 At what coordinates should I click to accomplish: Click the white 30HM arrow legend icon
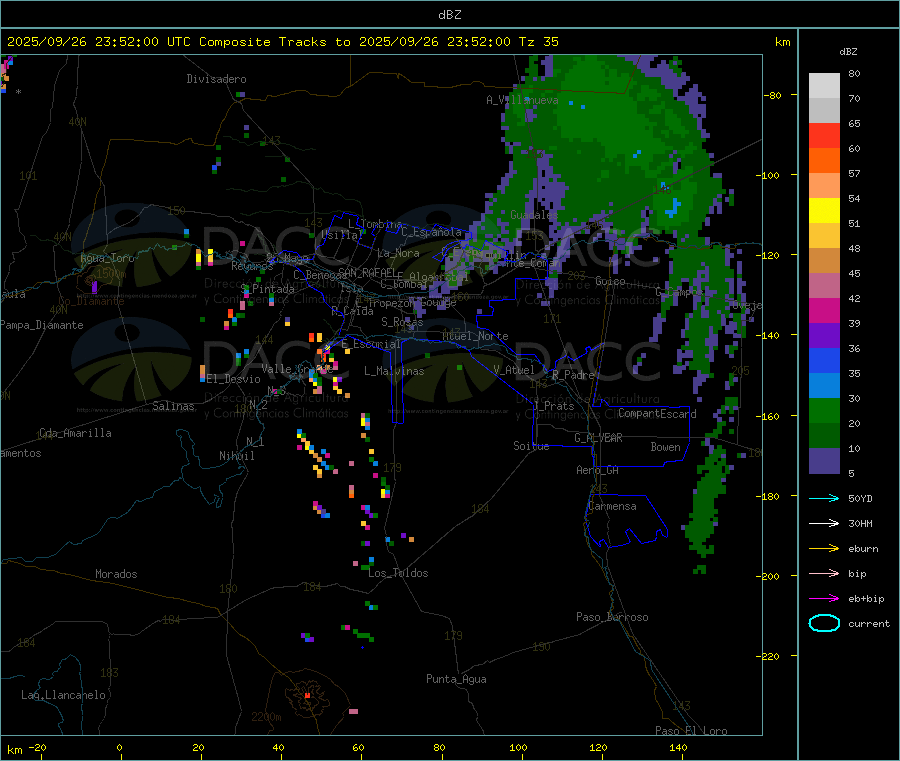click(824, 523)
